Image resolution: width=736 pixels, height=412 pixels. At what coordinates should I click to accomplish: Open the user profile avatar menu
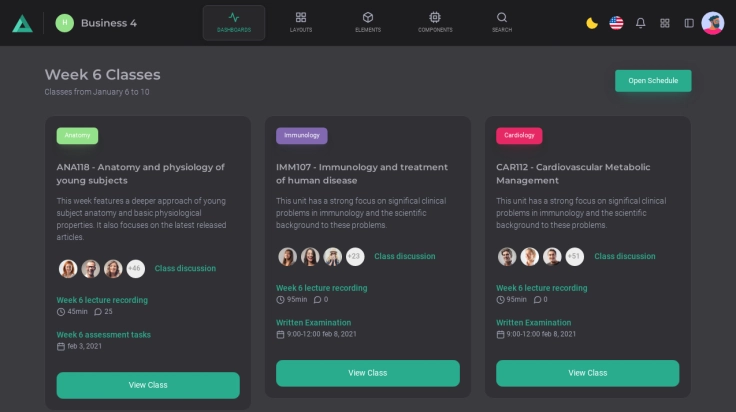713,23
